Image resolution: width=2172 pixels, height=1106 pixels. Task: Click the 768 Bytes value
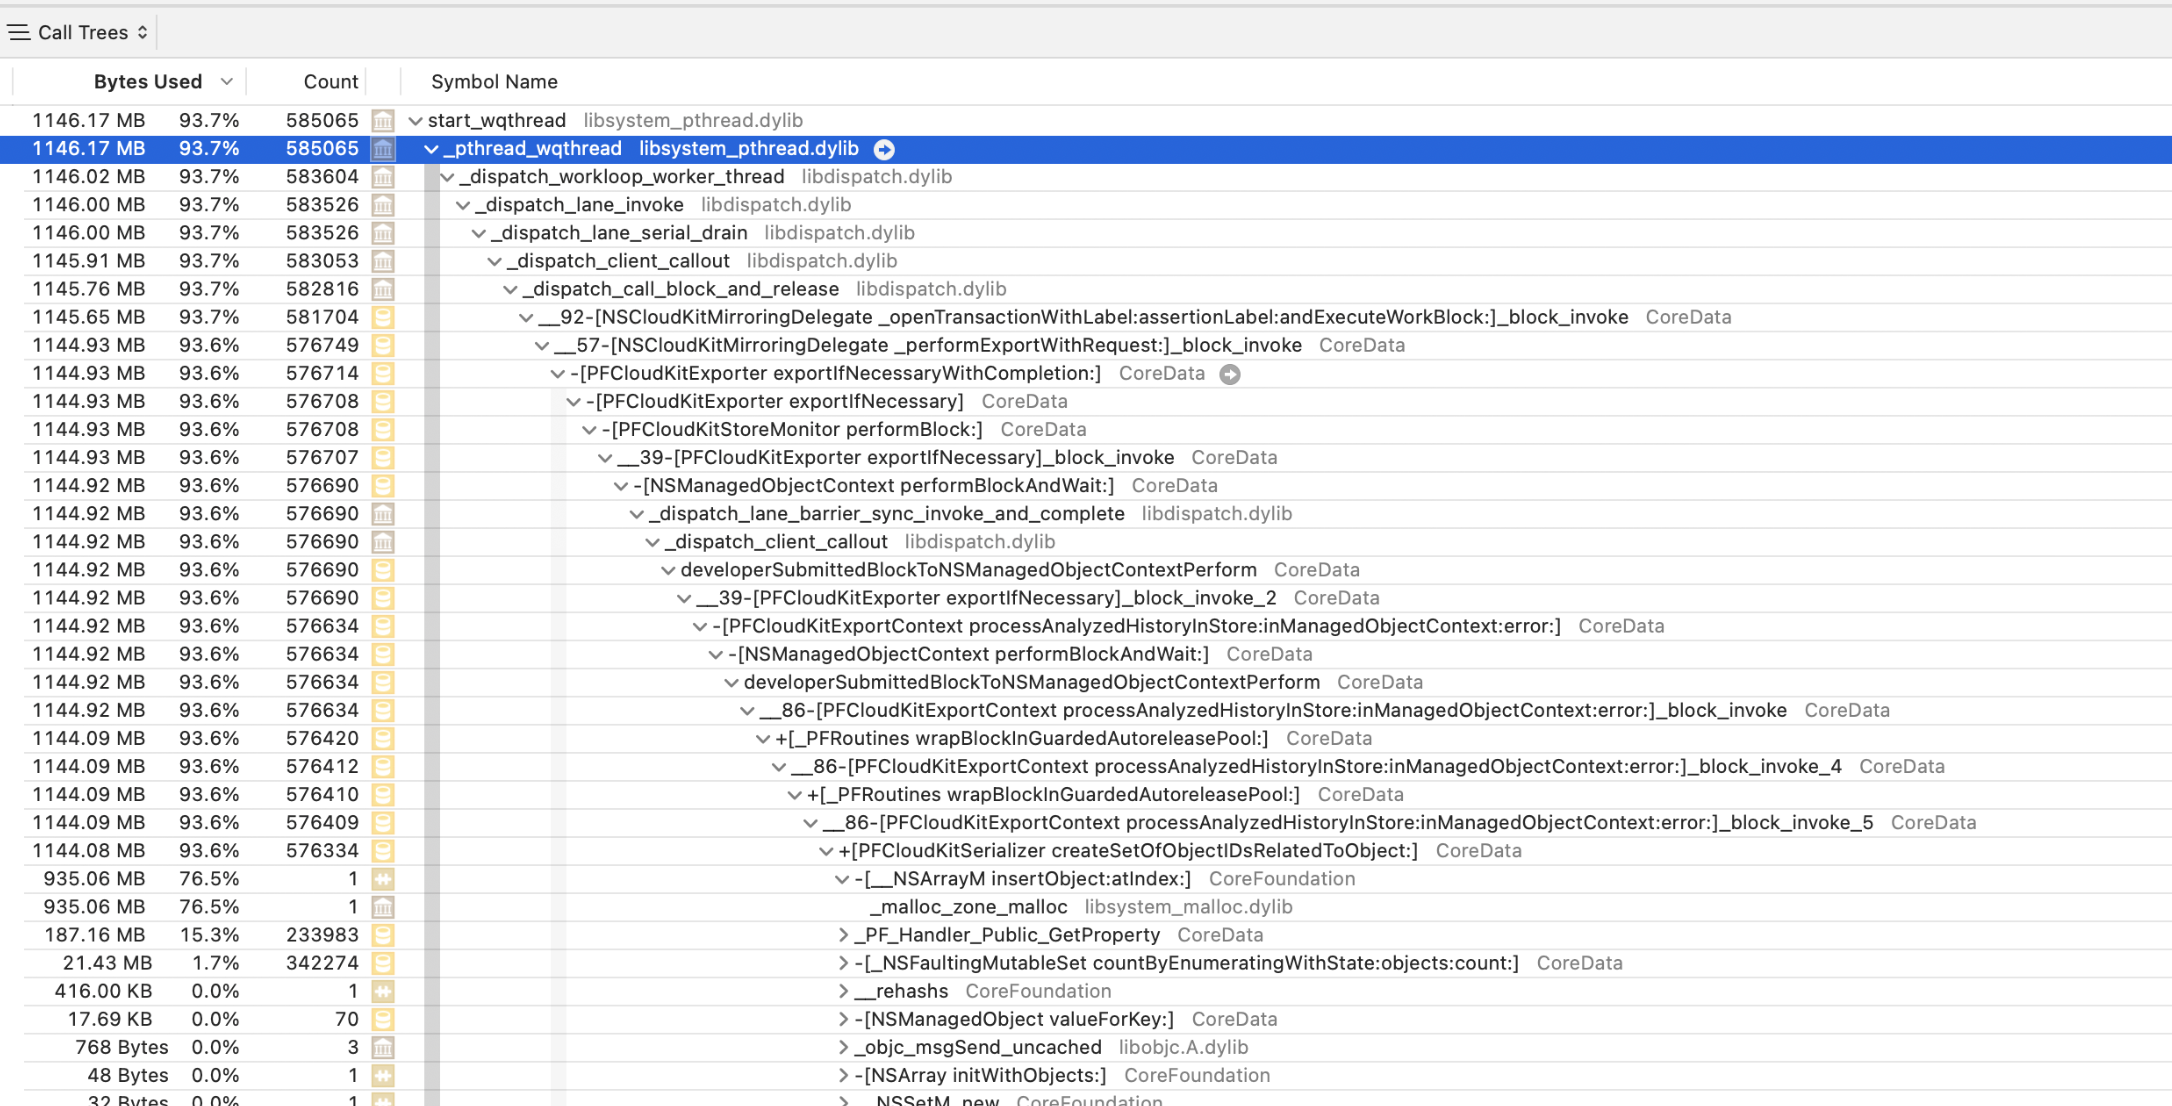click(x=121, y=1047)
